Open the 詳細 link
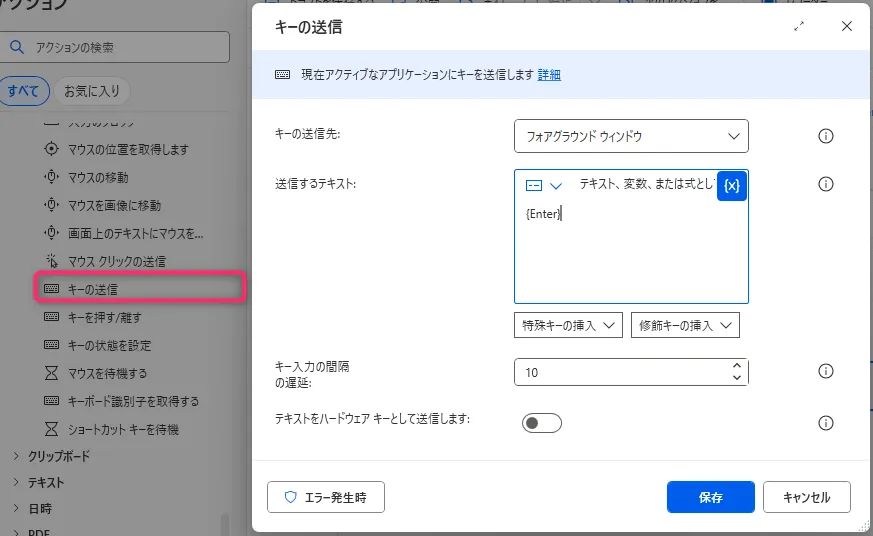873x536 pixels. 549,75
